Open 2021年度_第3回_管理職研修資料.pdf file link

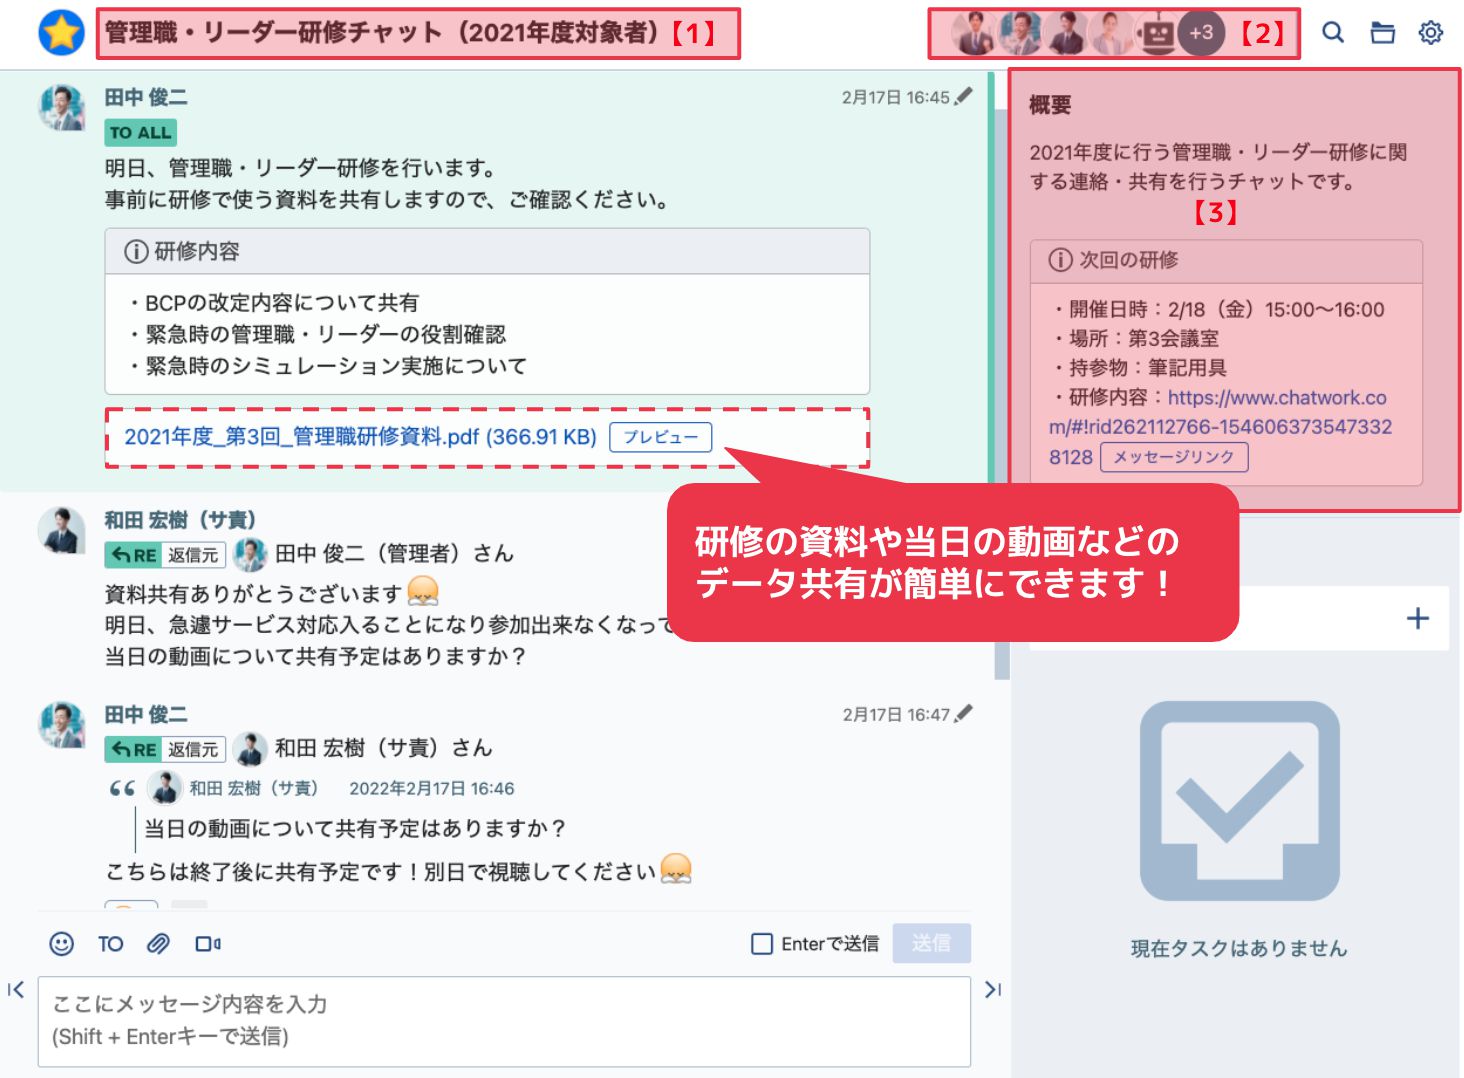click(x=360, y=437)
